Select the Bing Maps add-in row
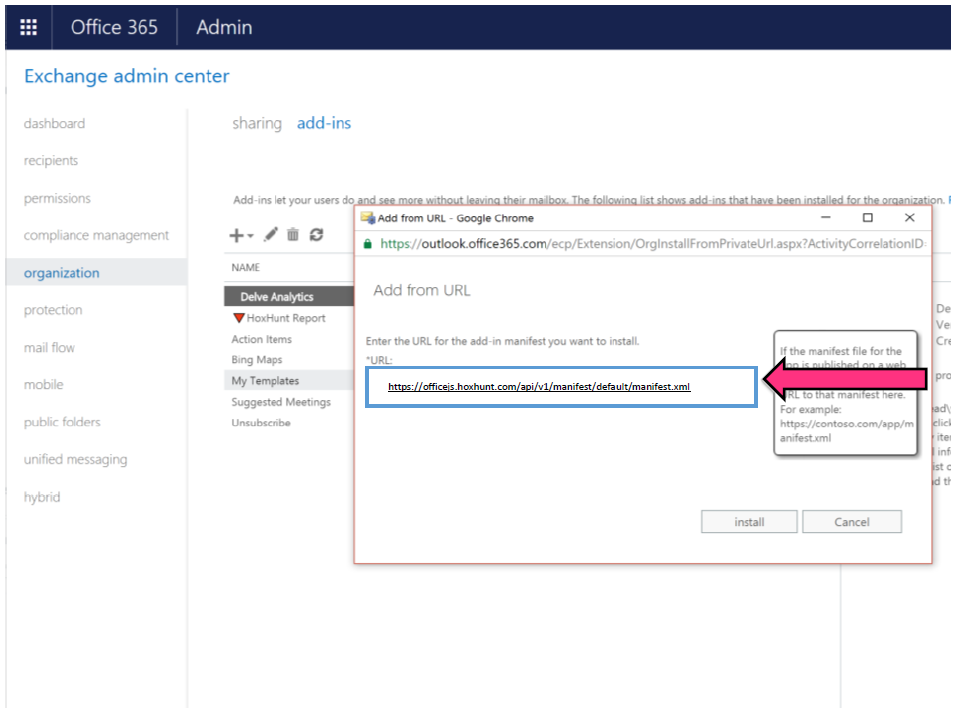 288,360
